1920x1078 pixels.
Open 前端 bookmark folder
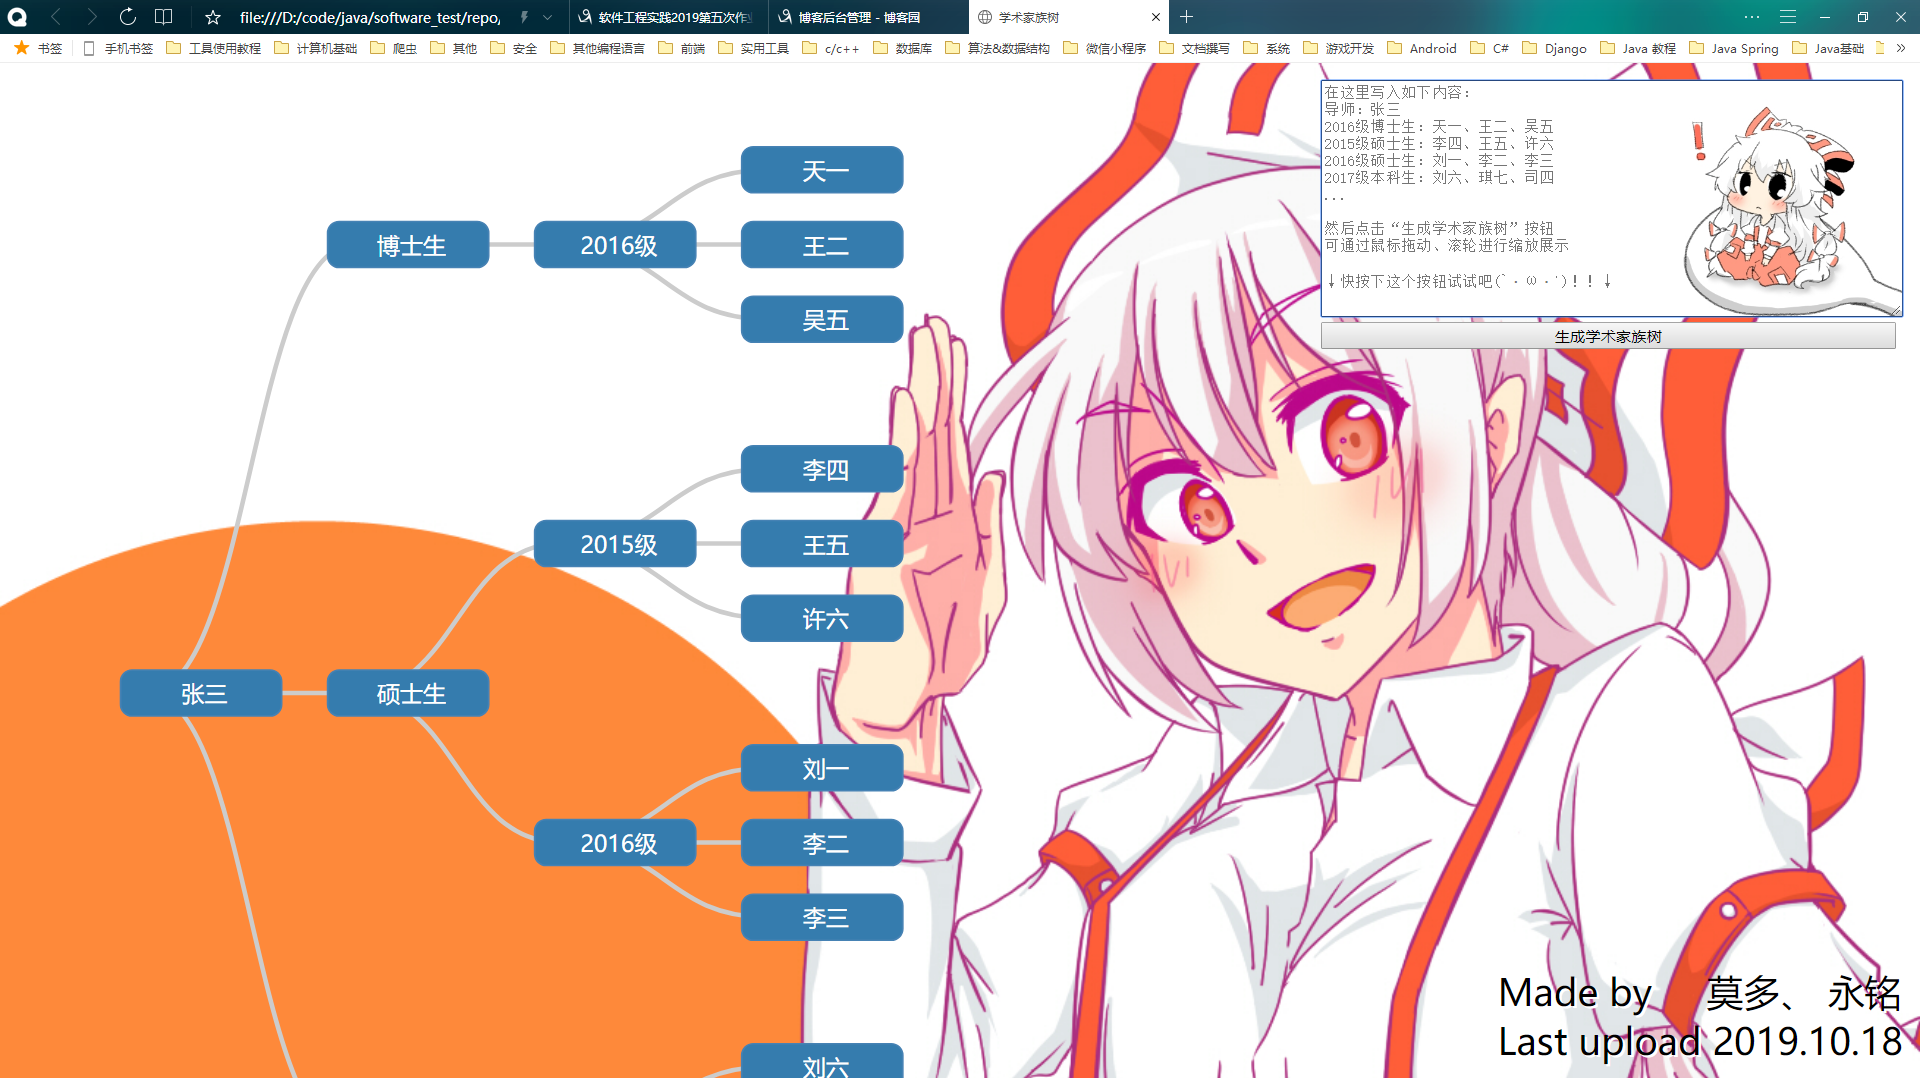pyautogui.click(x=682, y=48)
